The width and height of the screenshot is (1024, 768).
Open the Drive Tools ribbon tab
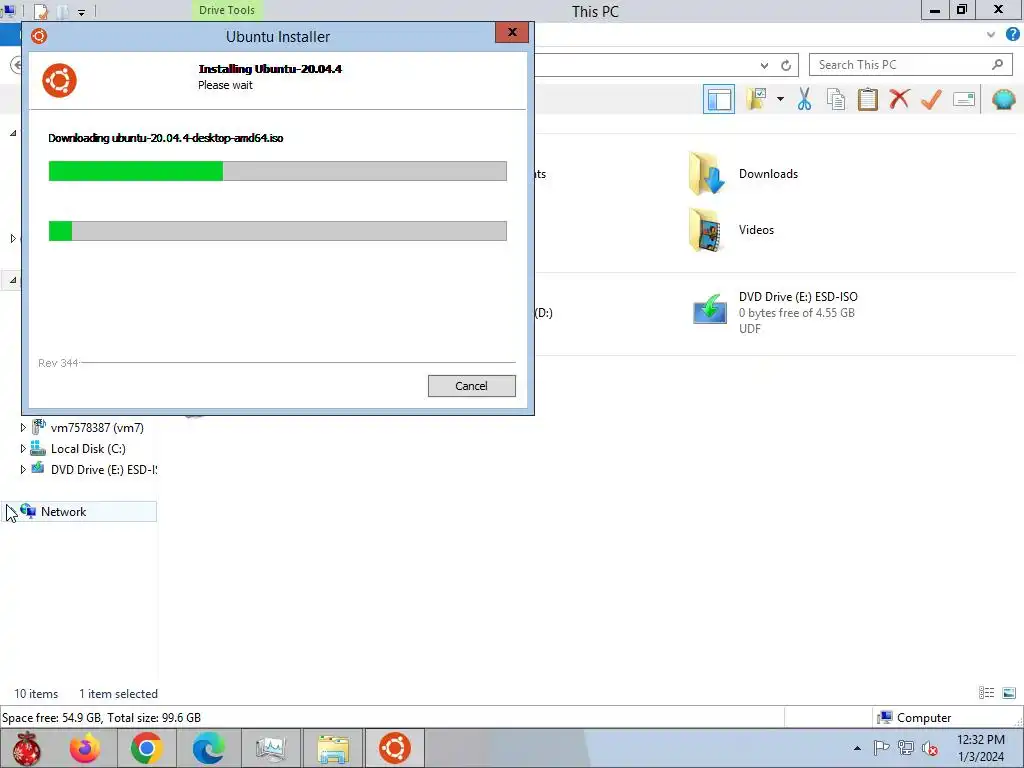227,10
